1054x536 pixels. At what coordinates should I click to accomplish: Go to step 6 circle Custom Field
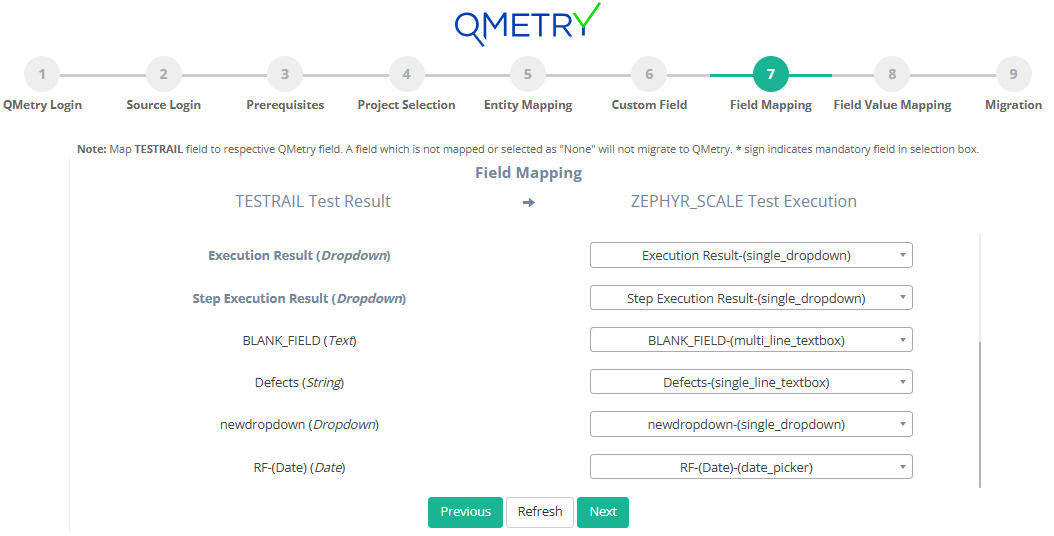tap(649, 74)
